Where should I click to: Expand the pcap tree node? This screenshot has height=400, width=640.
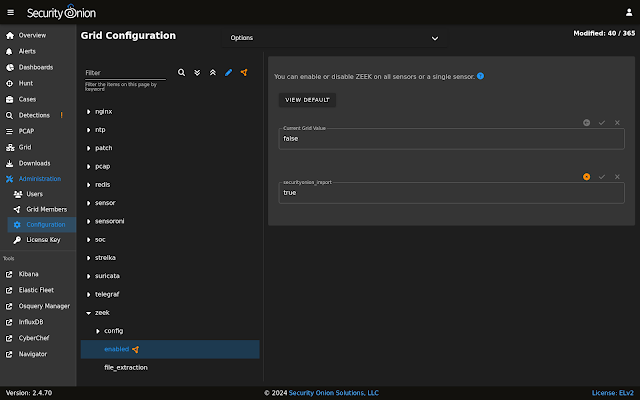(x=89, y=167)
